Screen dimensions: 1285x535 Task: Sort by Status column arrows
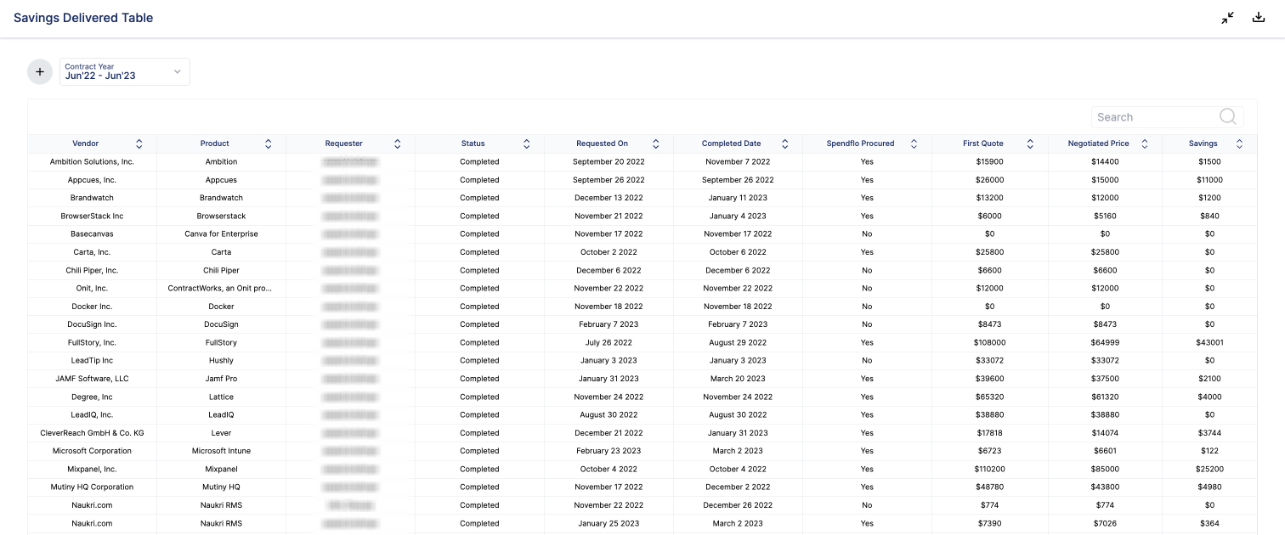[527, 144]
